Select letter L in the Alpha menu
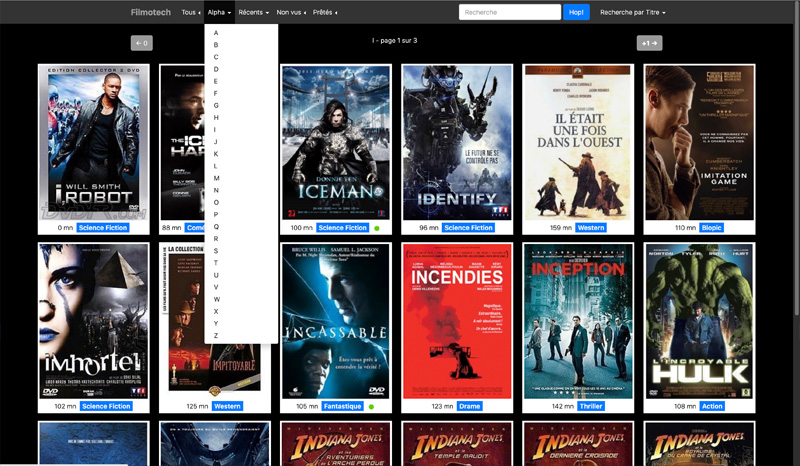The height and width of the screenshot is (466, 800). click(241, 166)
